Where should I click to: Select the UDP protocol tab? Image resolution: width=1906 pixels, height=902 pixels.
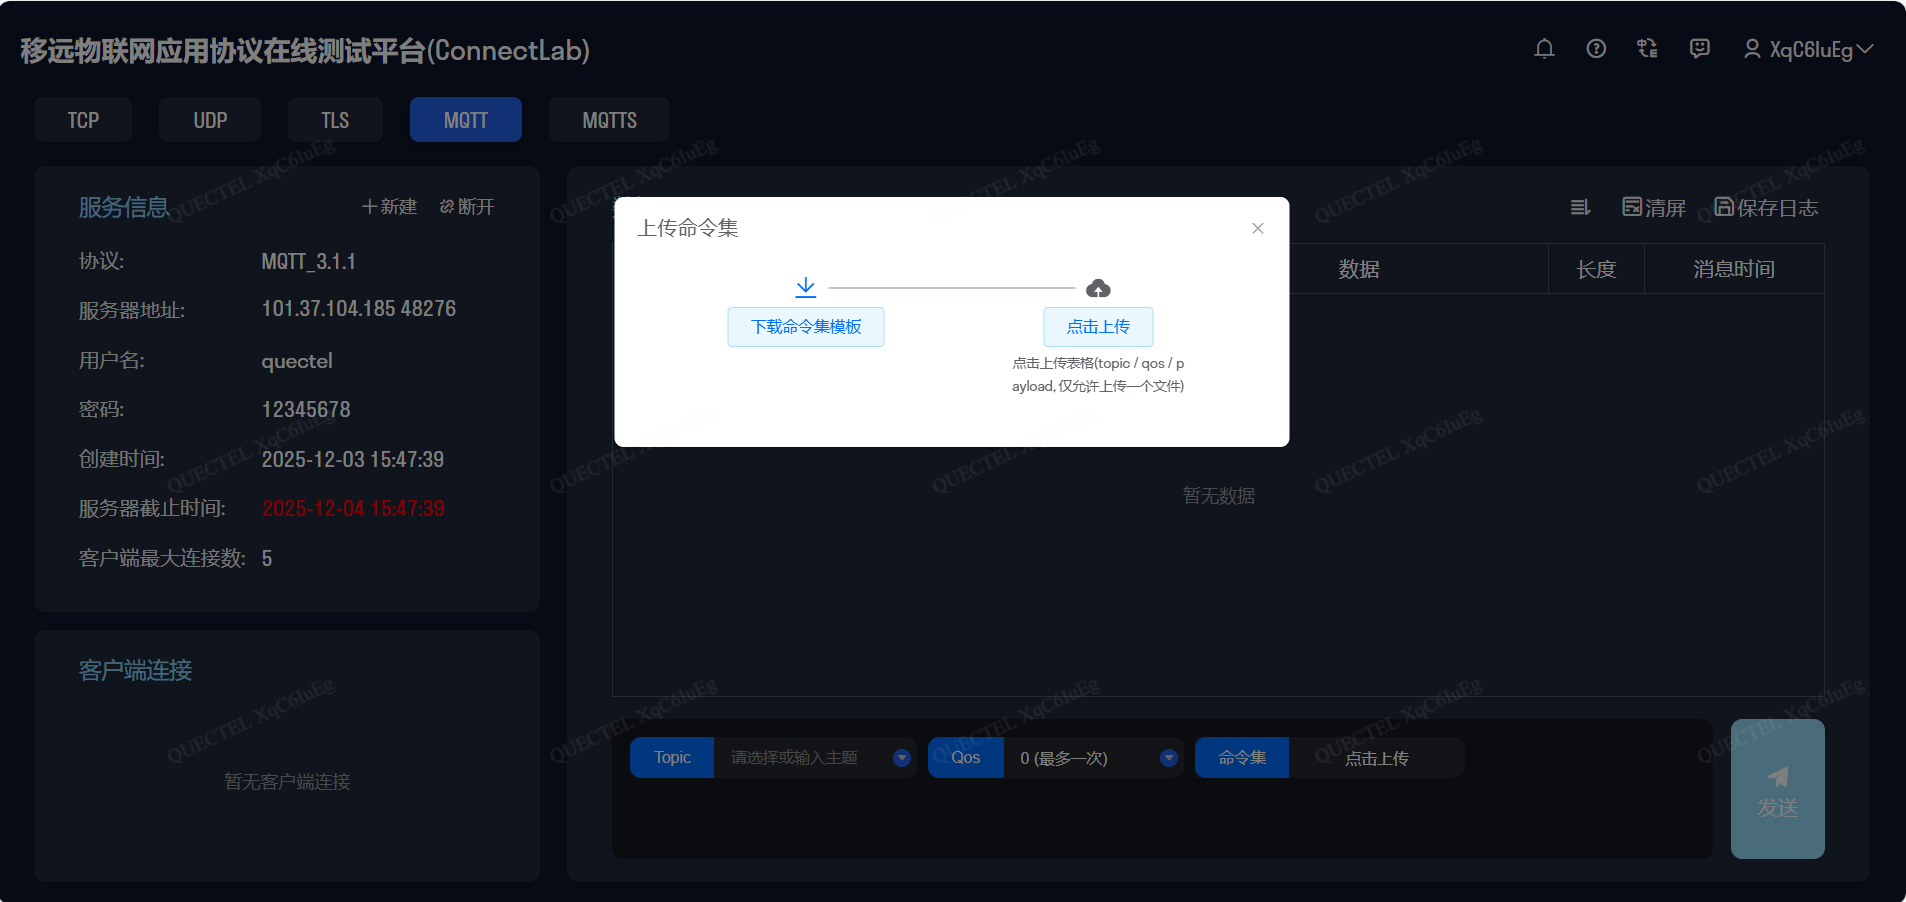210,120
